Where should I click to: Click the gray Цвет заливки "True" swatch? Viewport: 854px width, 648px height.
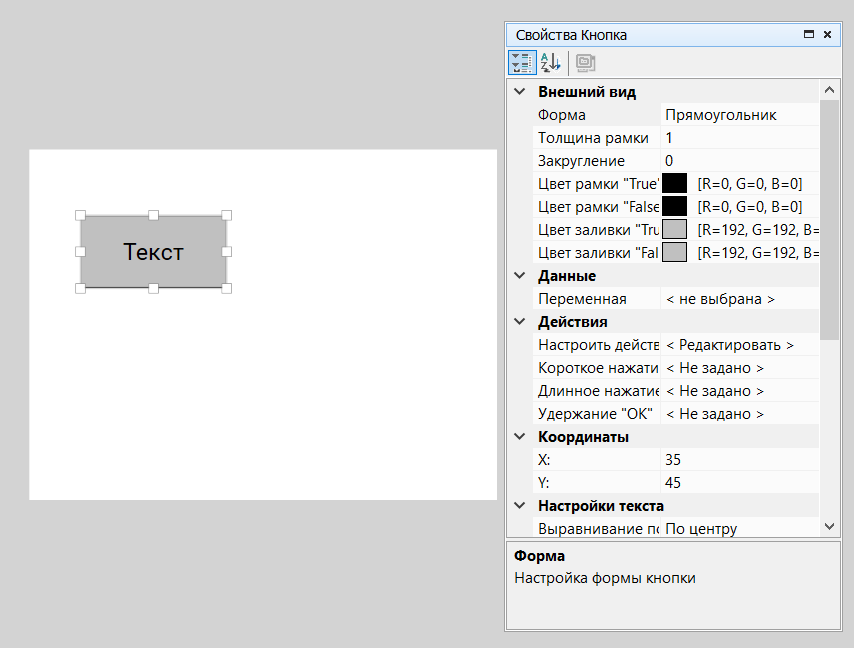(x=675, y=230)
